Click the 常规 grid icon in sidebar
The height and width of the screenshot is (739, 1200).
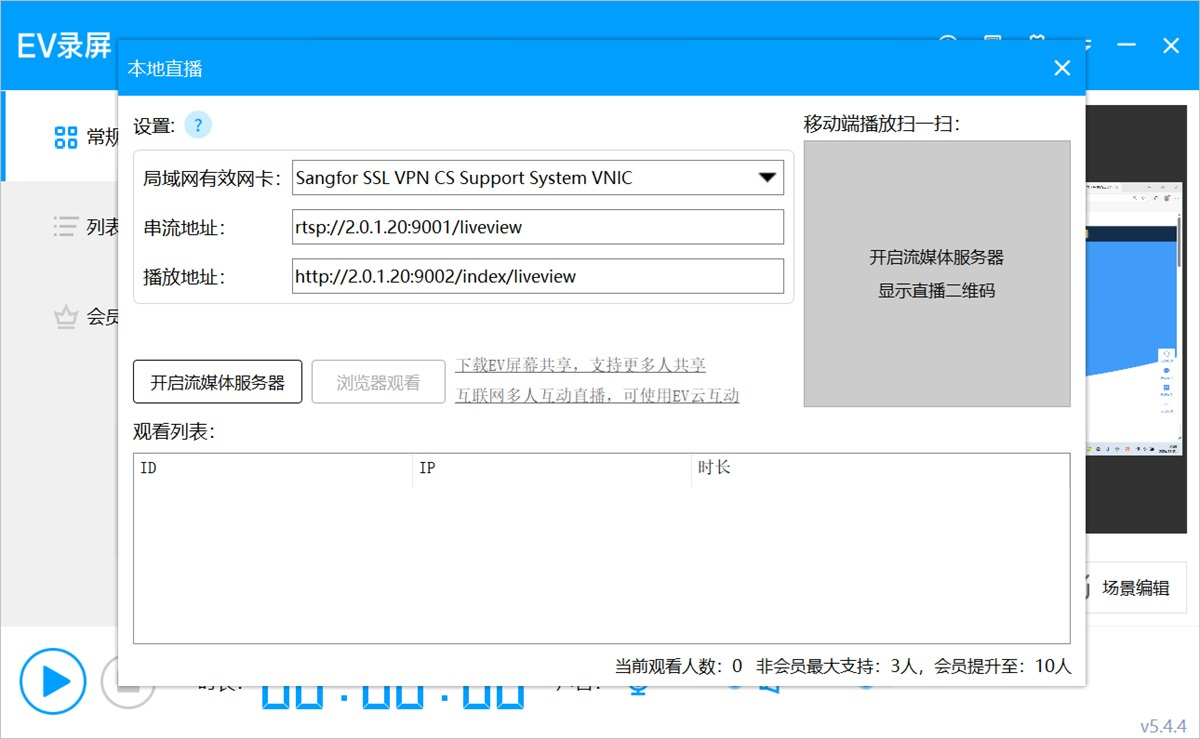pos(65,137)
